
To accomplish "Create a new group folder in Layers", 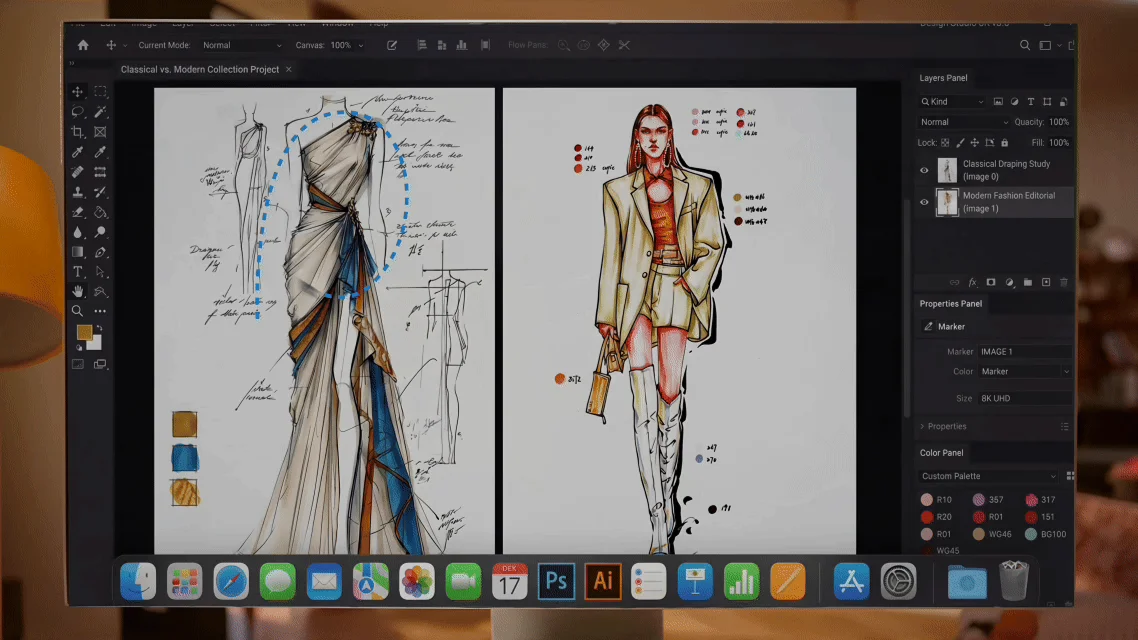I will [x=1028, y=282].
